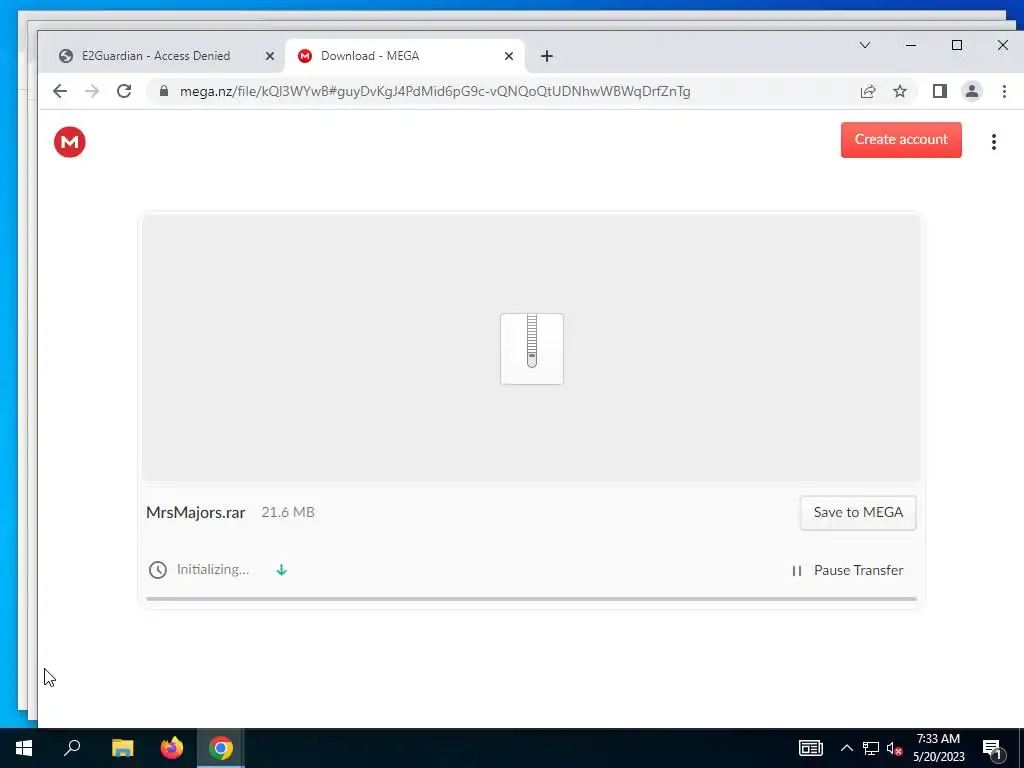Click the clock icon beside Initializing
This screenshot has width=1024, height=768.
point(157,570)
